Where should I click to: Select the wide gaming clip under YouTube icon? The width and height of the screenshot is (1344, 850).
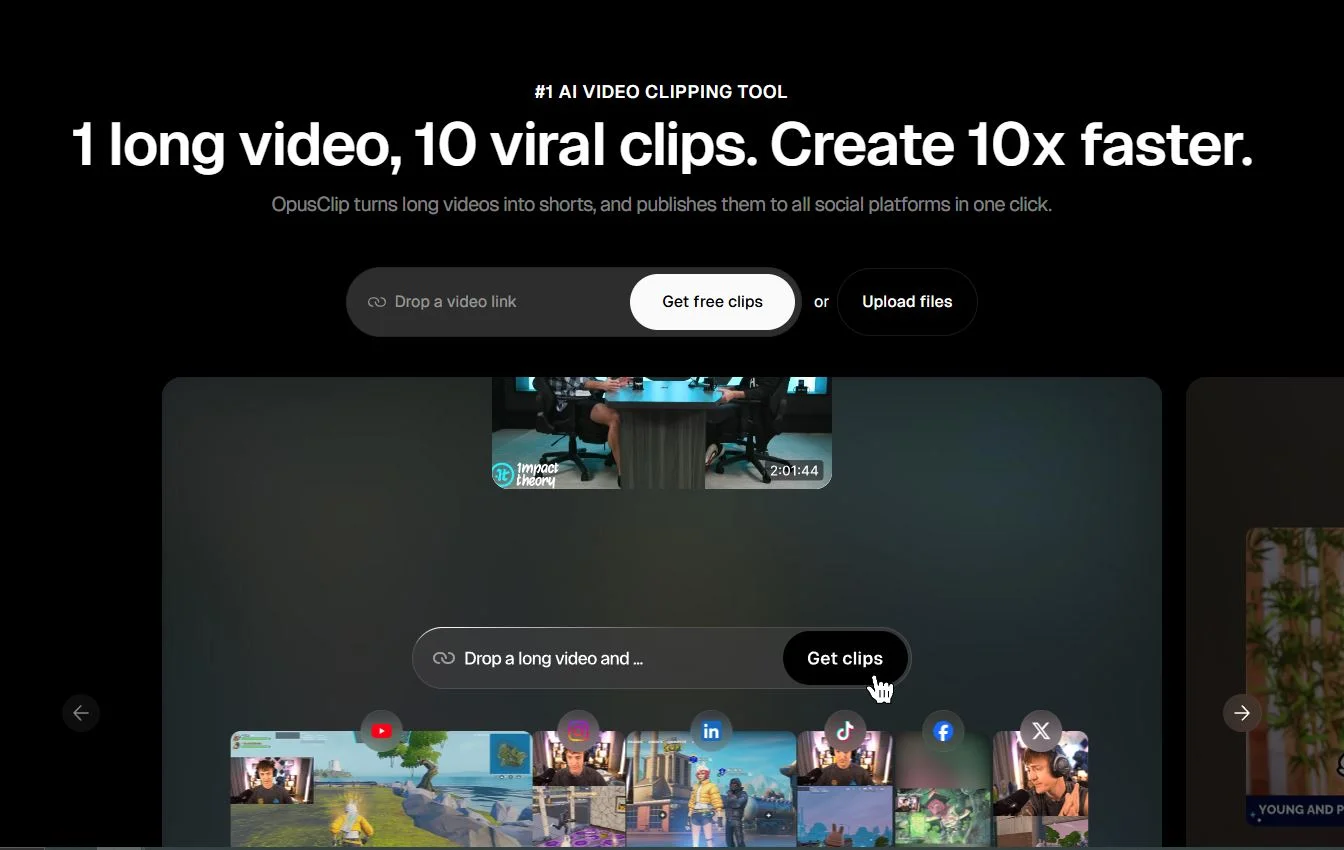point(381,790)
